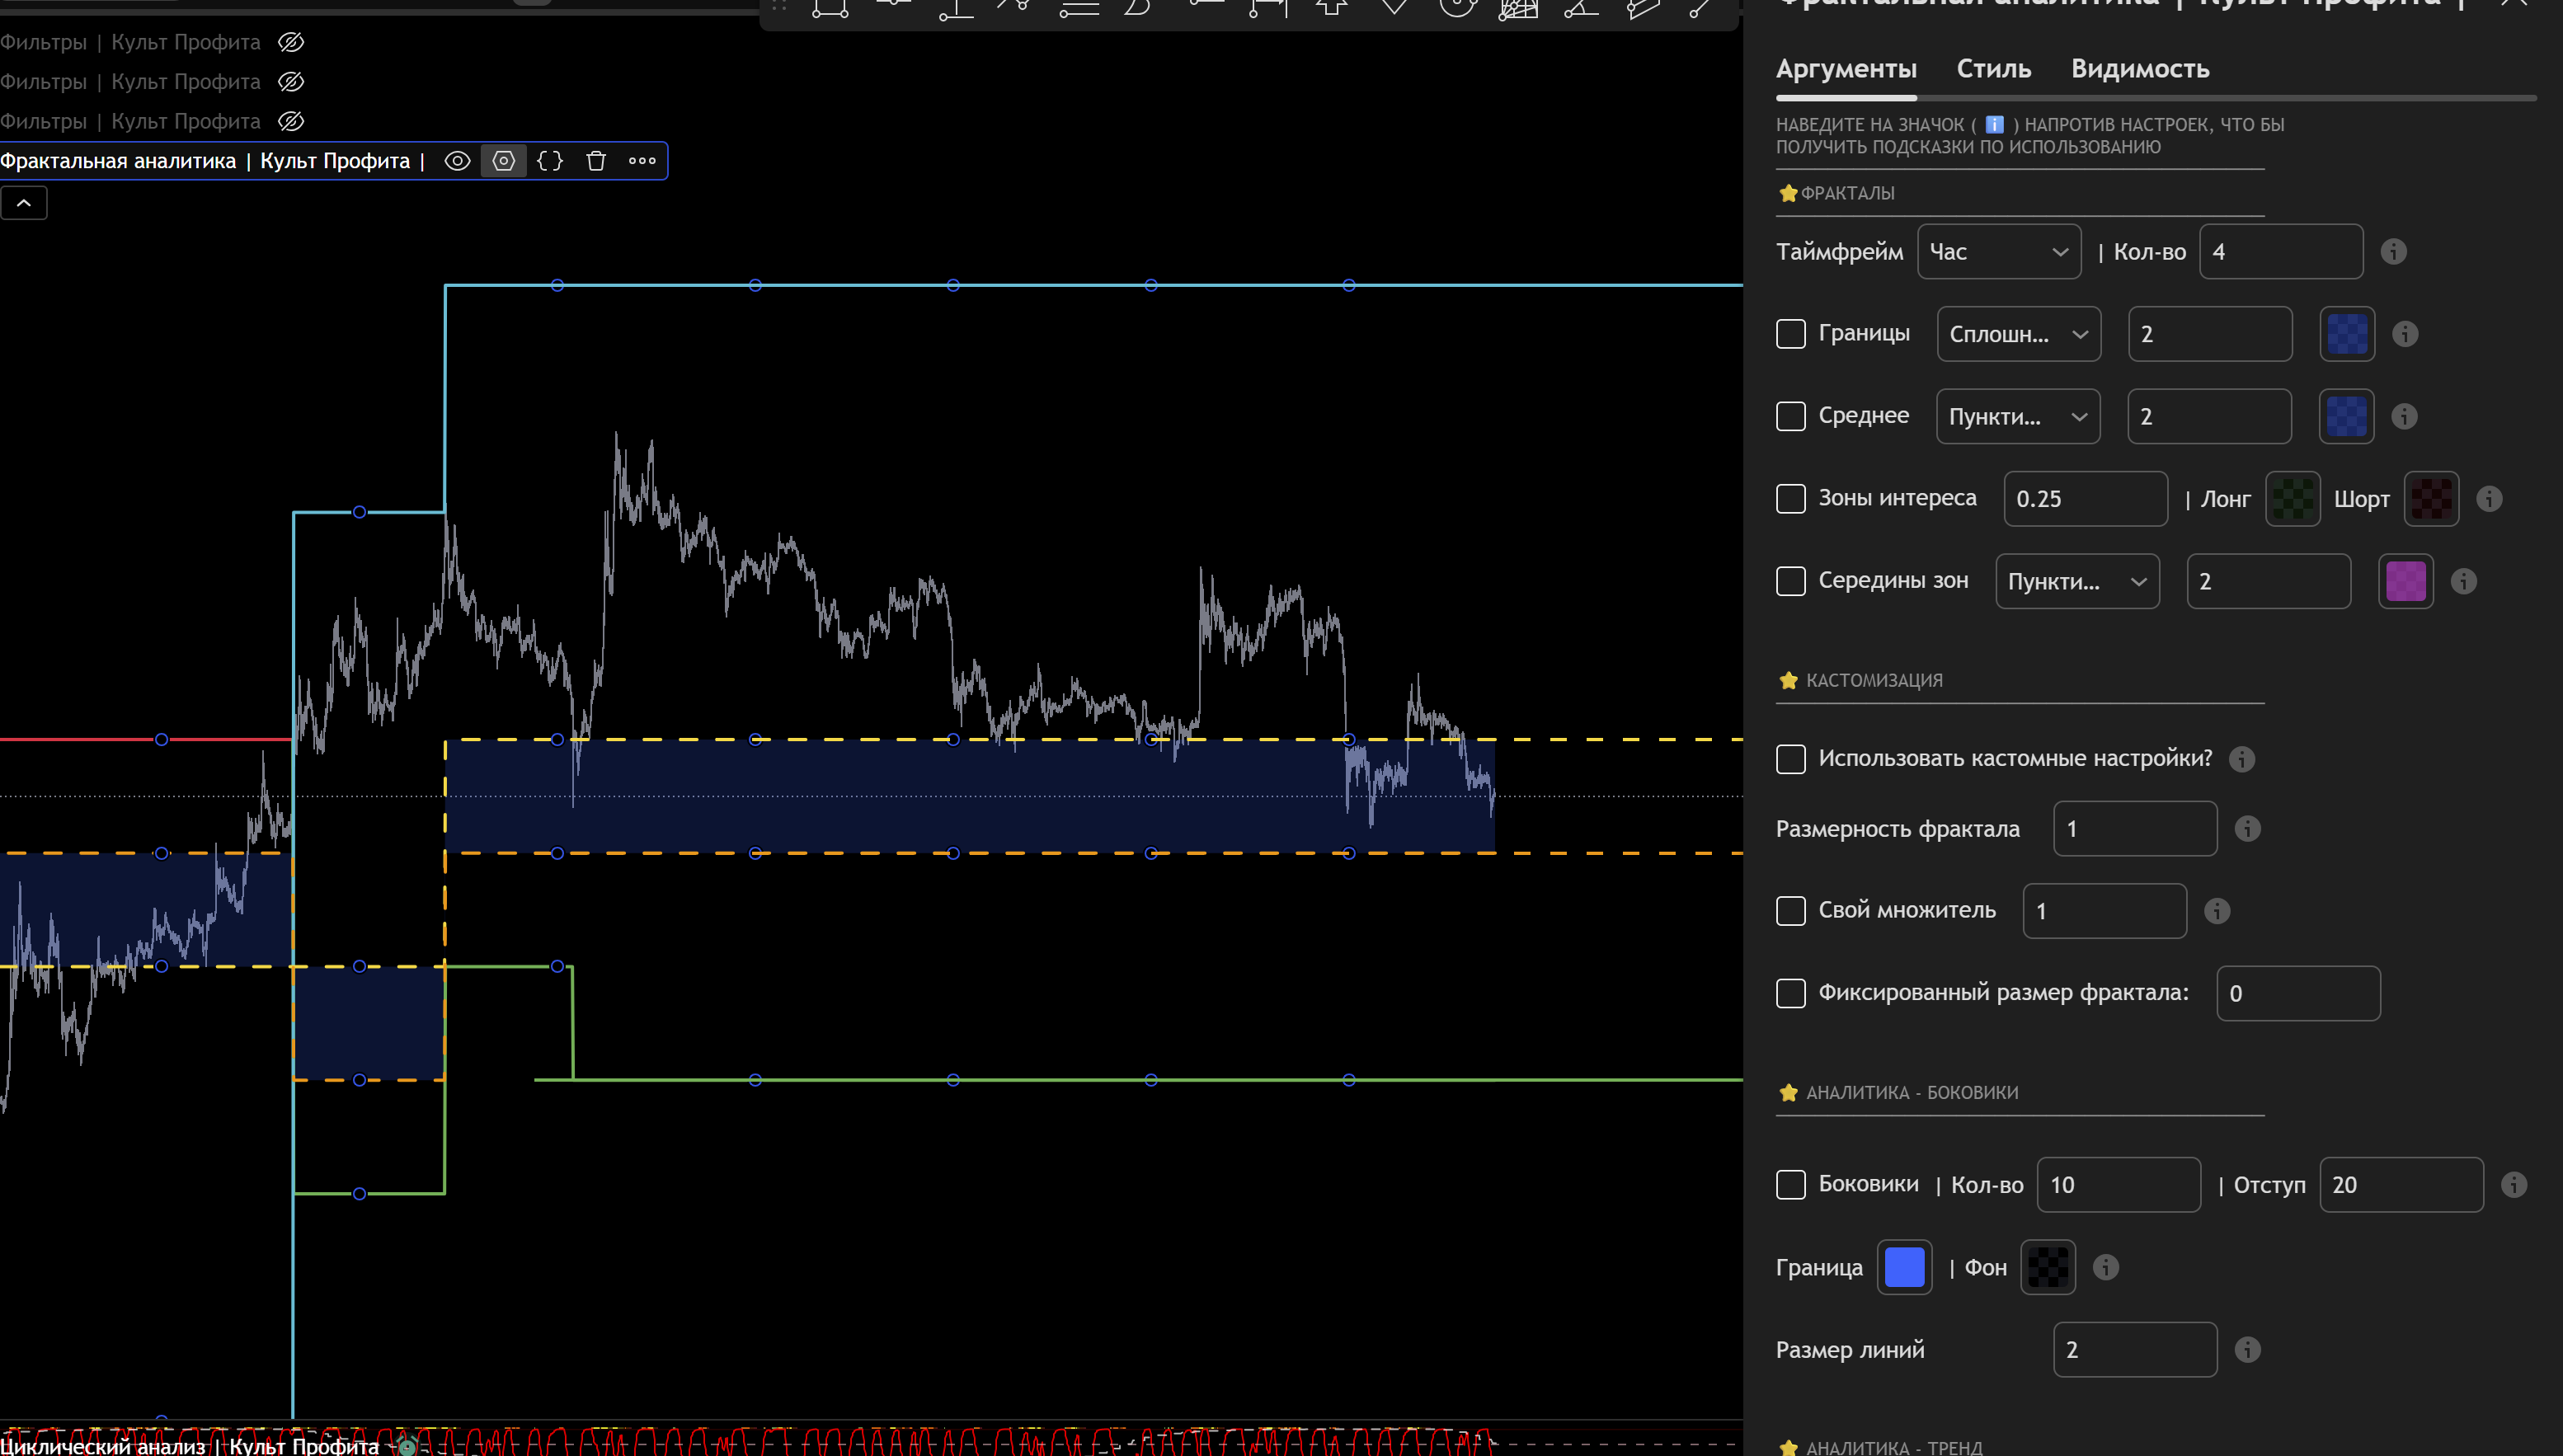Screen dimensions: 2563x1456
Task: Open the Середины зон purple color swatch
Action: [2405, 581]
